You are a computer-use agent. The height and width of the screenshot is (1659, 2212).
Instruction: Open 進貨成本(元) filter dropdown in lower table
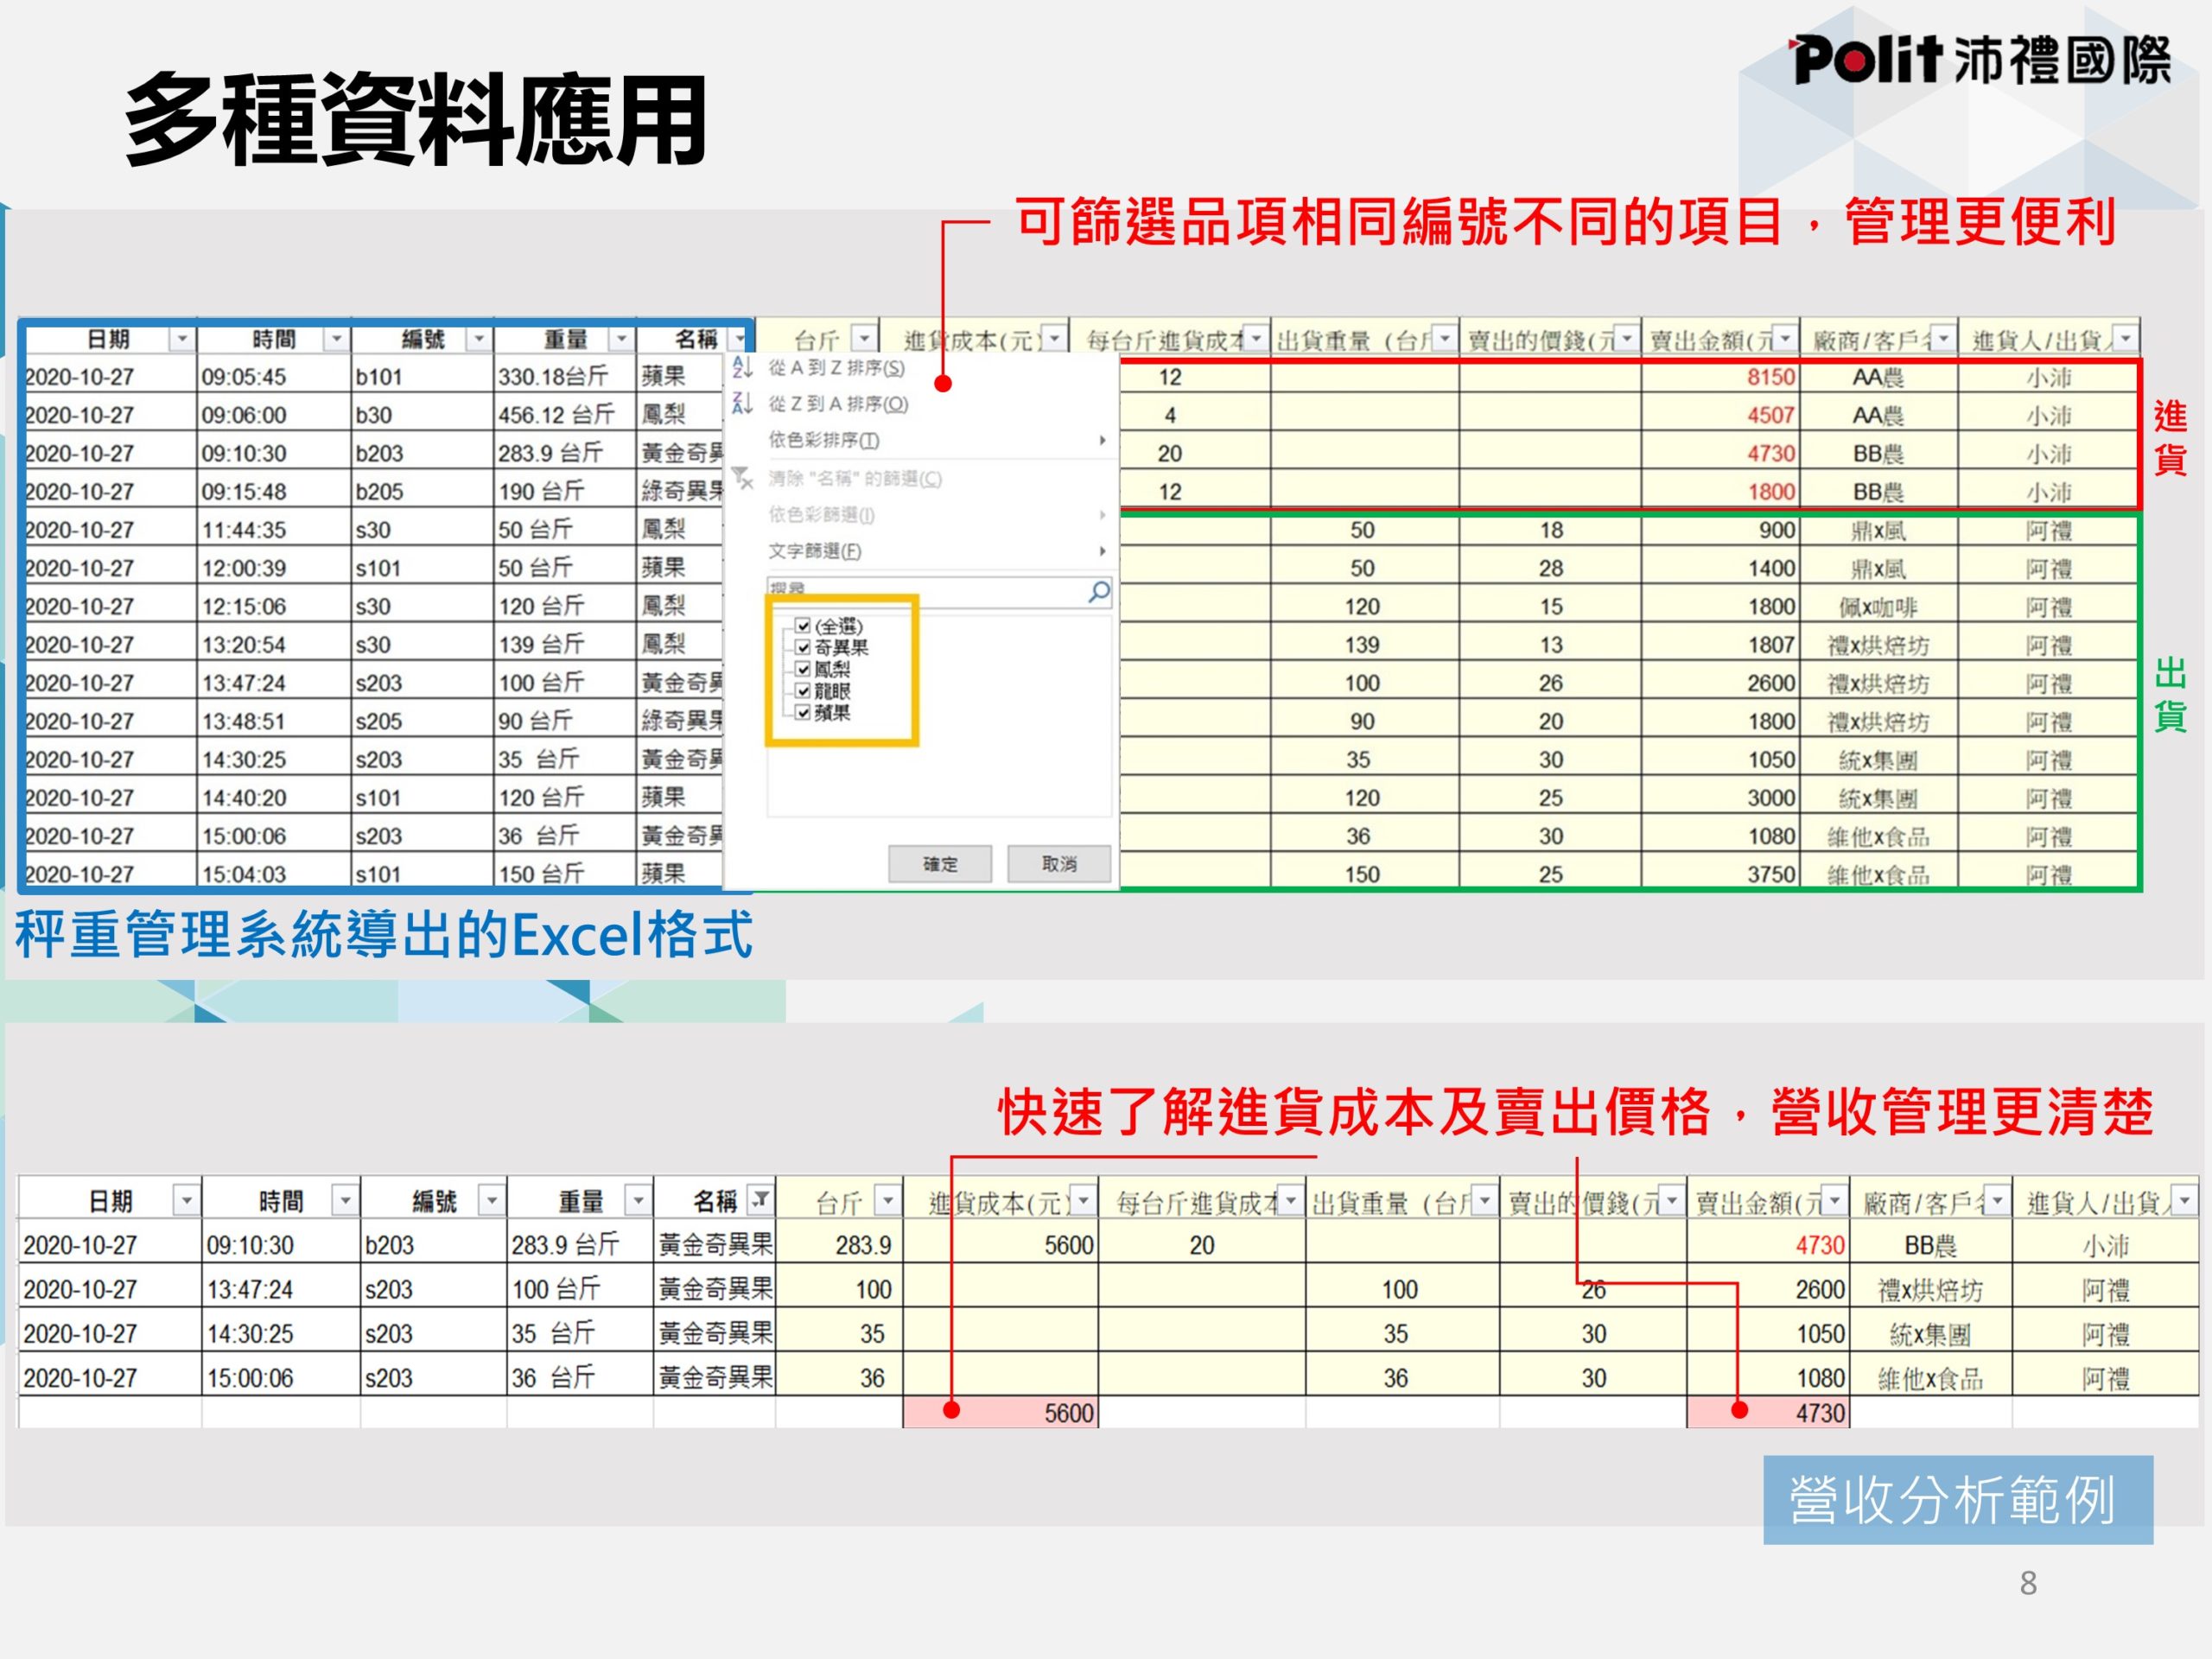tap(1084, 1199)
